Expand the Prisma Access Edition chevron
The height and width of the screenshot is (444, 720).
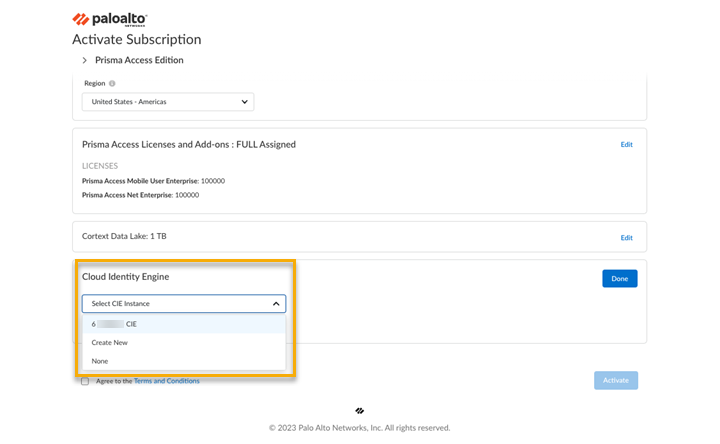84,61
